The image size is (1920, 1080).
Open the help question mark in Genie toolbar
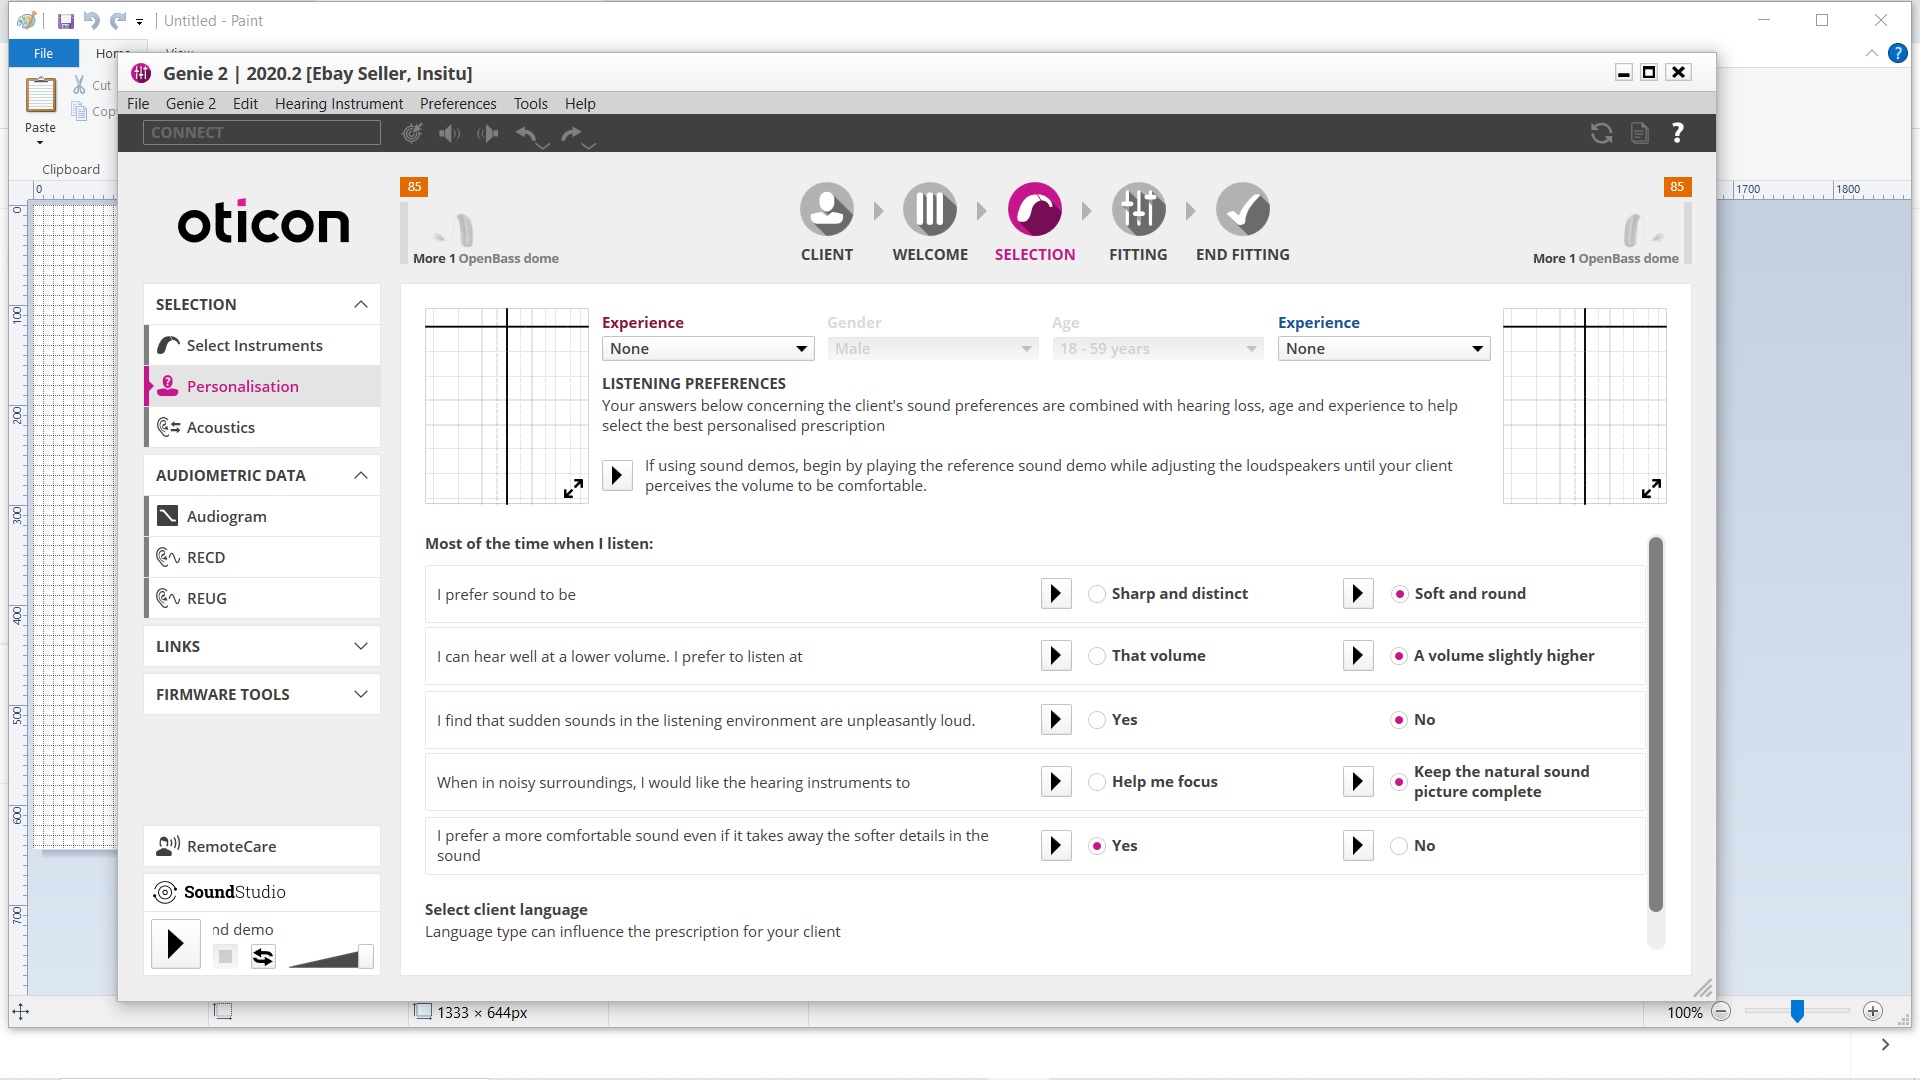(x=1678, y=132)
